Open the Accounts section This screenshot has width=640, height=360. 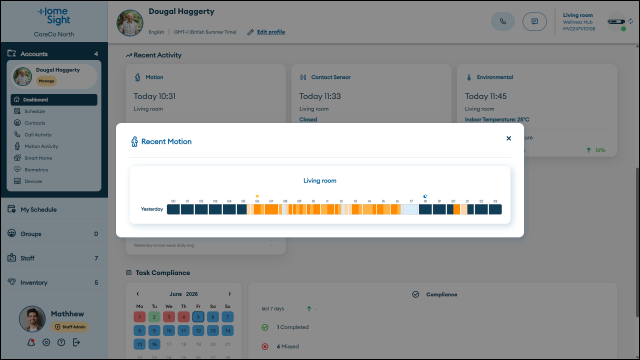54,53
